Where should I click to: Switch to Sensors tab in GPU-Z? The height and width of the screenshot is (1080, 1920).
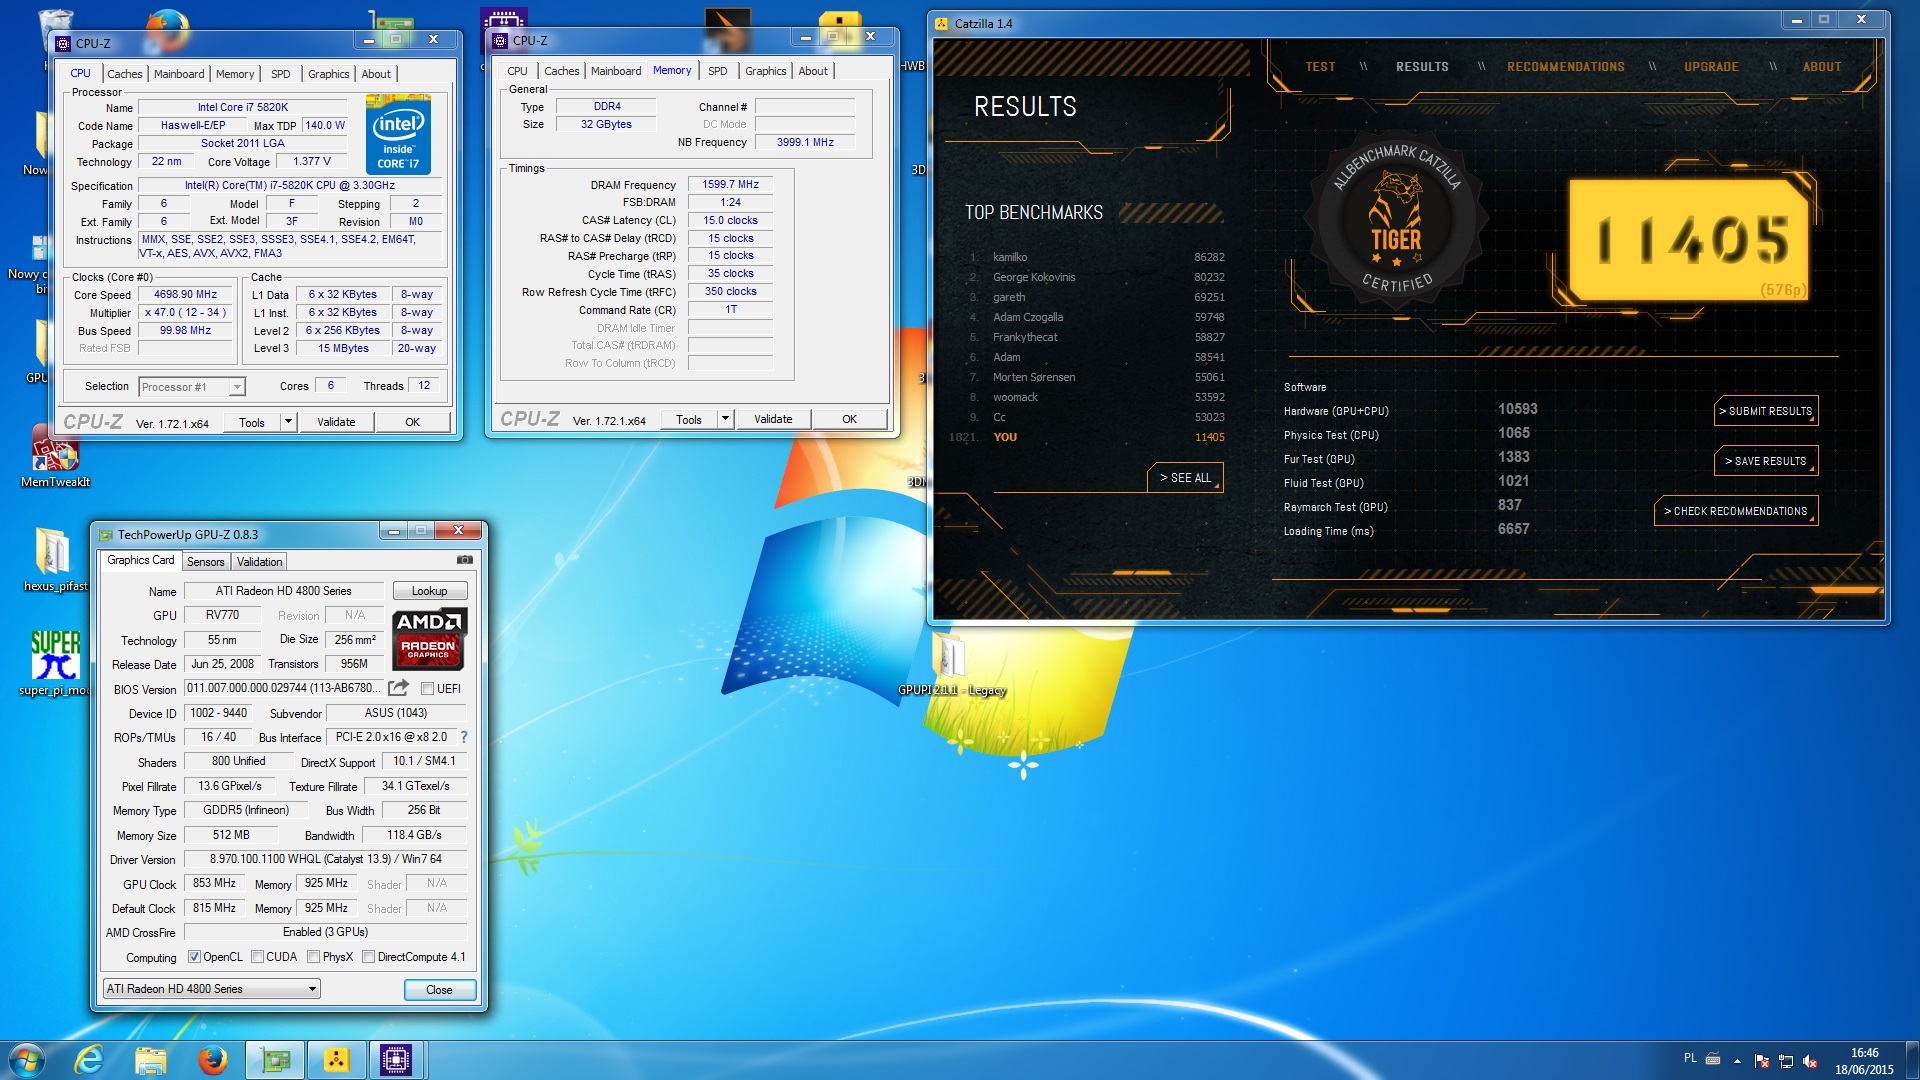click(205, 562)
